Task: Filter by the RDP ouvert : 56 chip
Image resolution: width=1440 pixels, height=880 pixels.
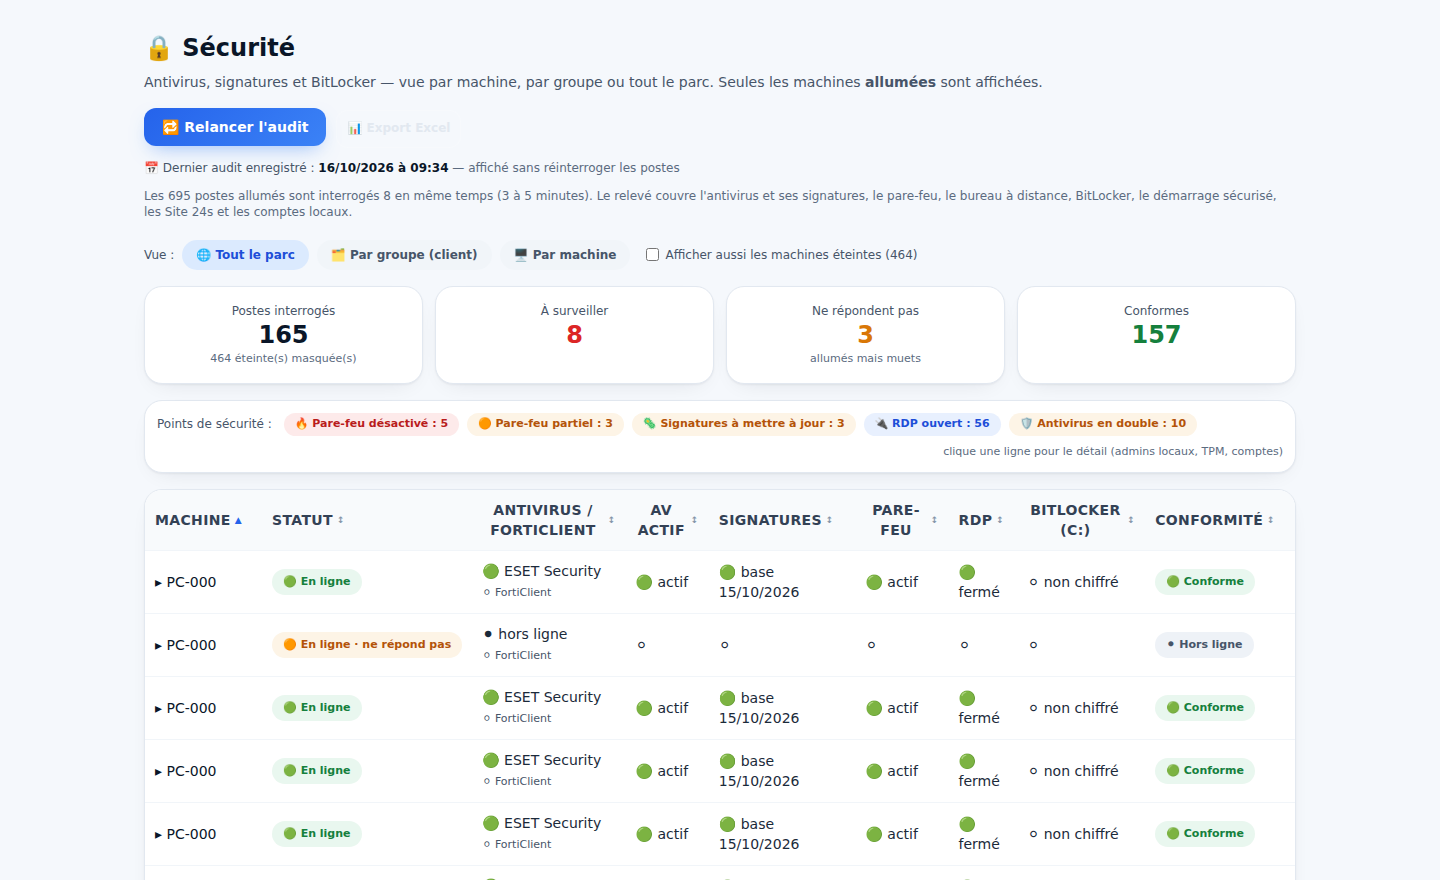Action: click(x=932, y=424)
